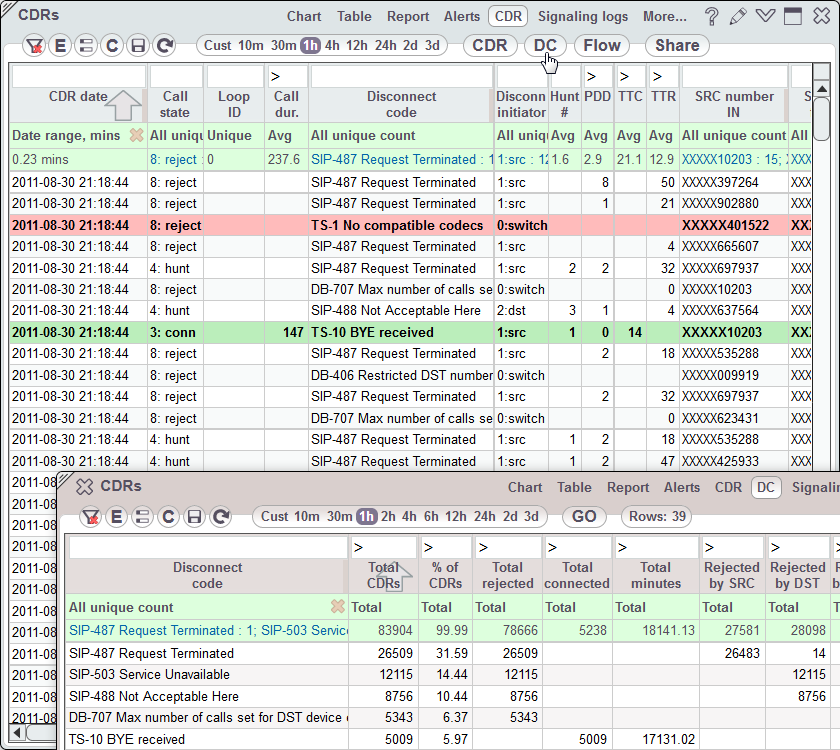The image size is (840, 750).
Task: Select the filter funnel icon
Action: point(34,45)
